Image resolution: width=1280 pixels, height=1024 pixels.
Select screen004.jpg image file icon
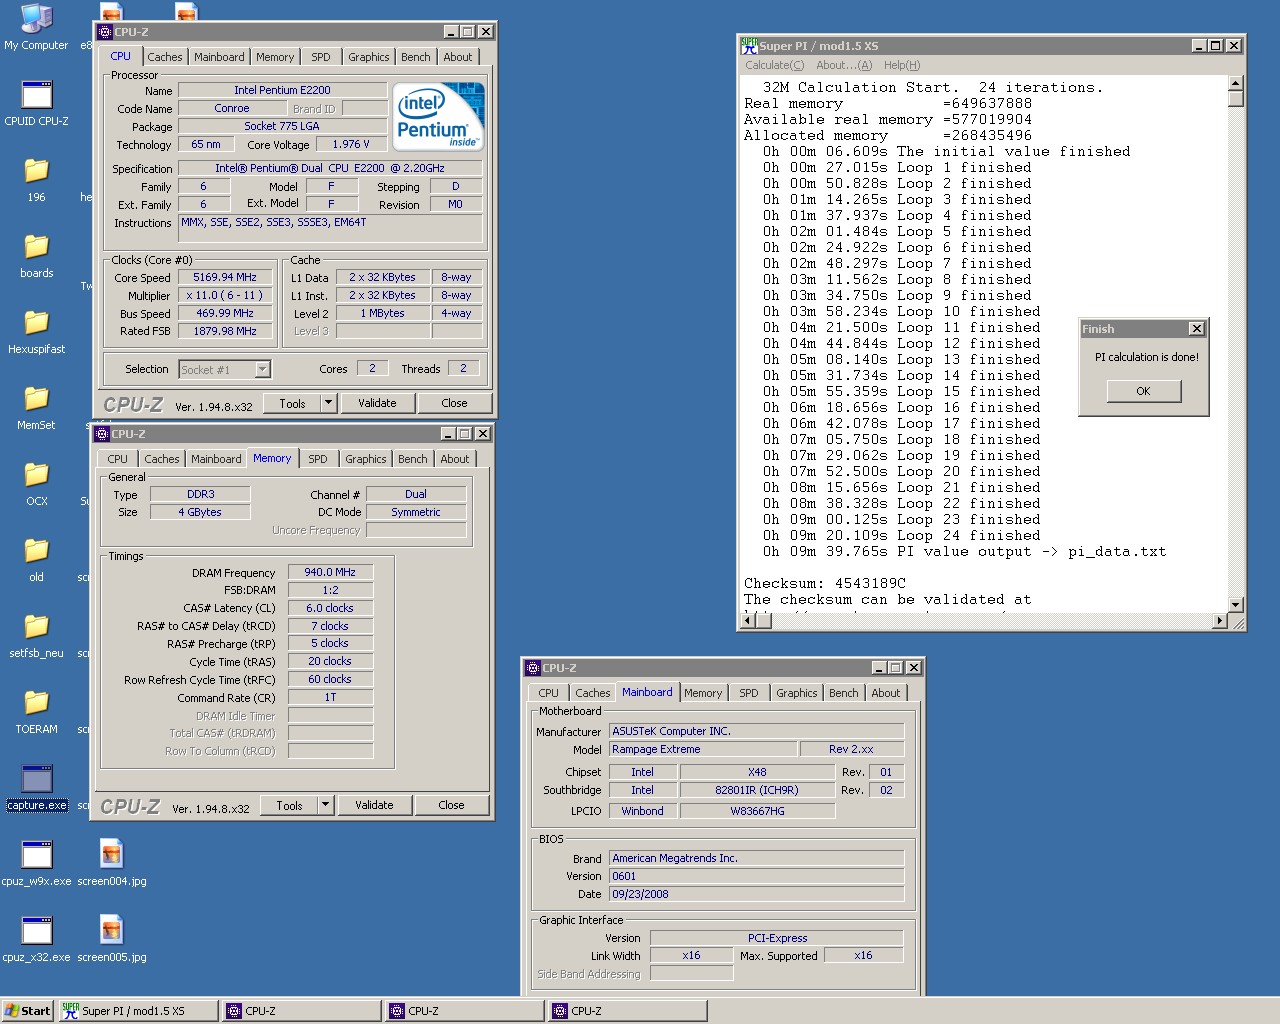tap(111, 864)
